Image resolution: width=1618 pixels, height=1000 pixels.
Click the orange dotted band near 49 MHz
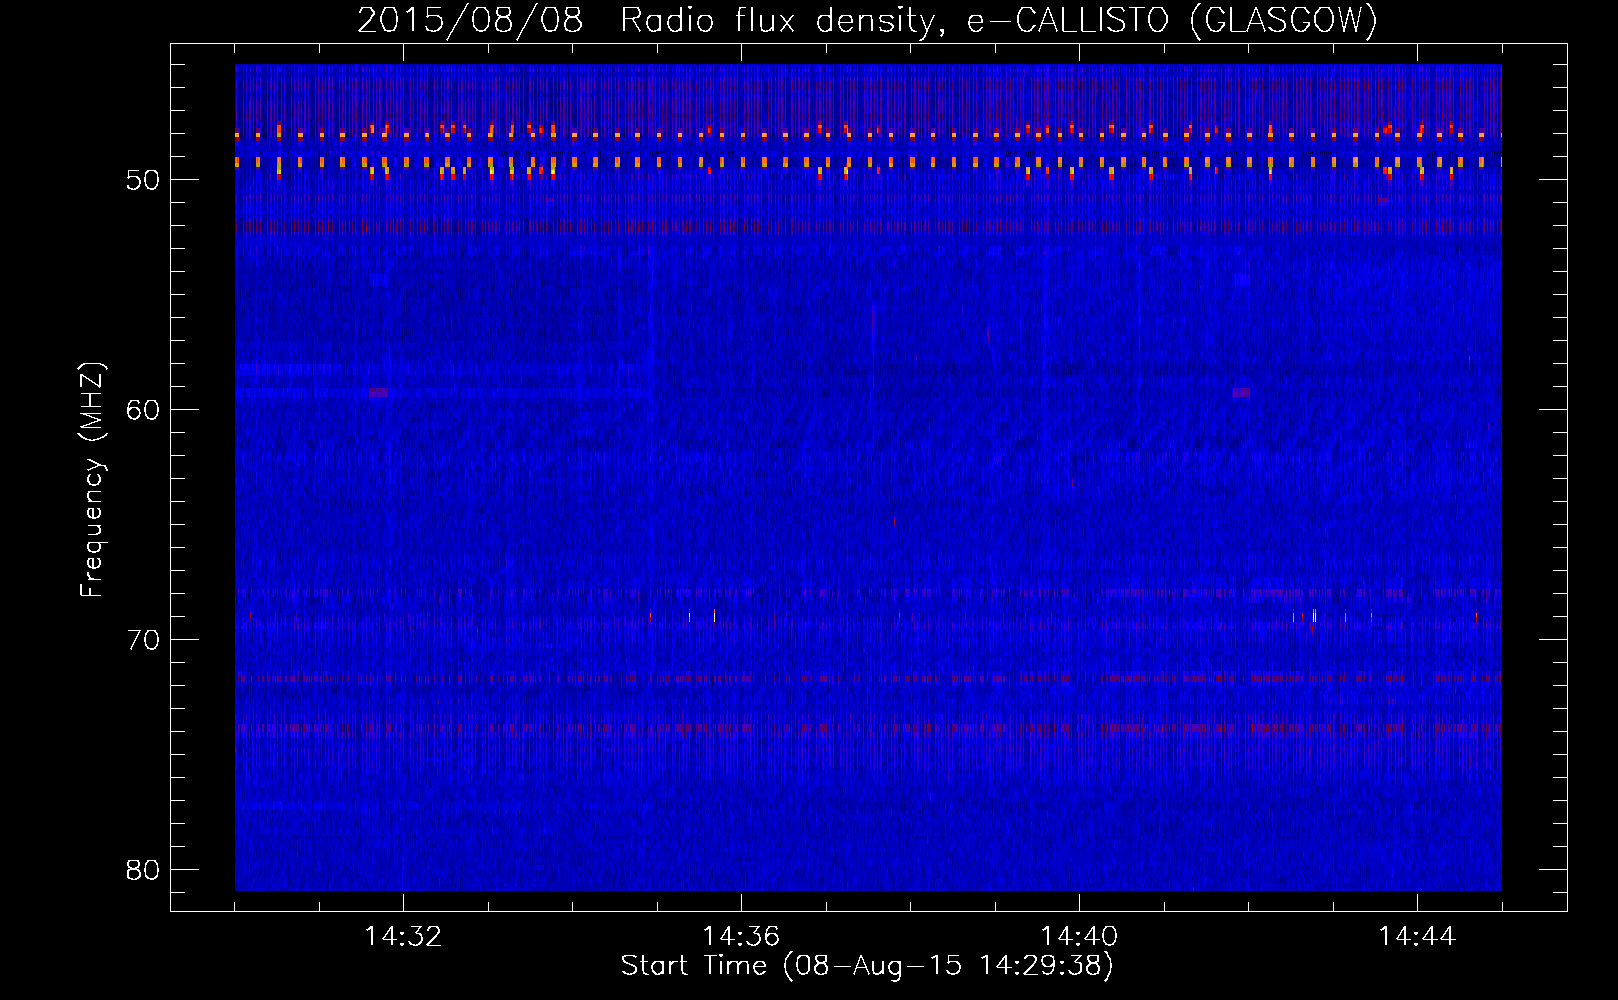point(868,163)
